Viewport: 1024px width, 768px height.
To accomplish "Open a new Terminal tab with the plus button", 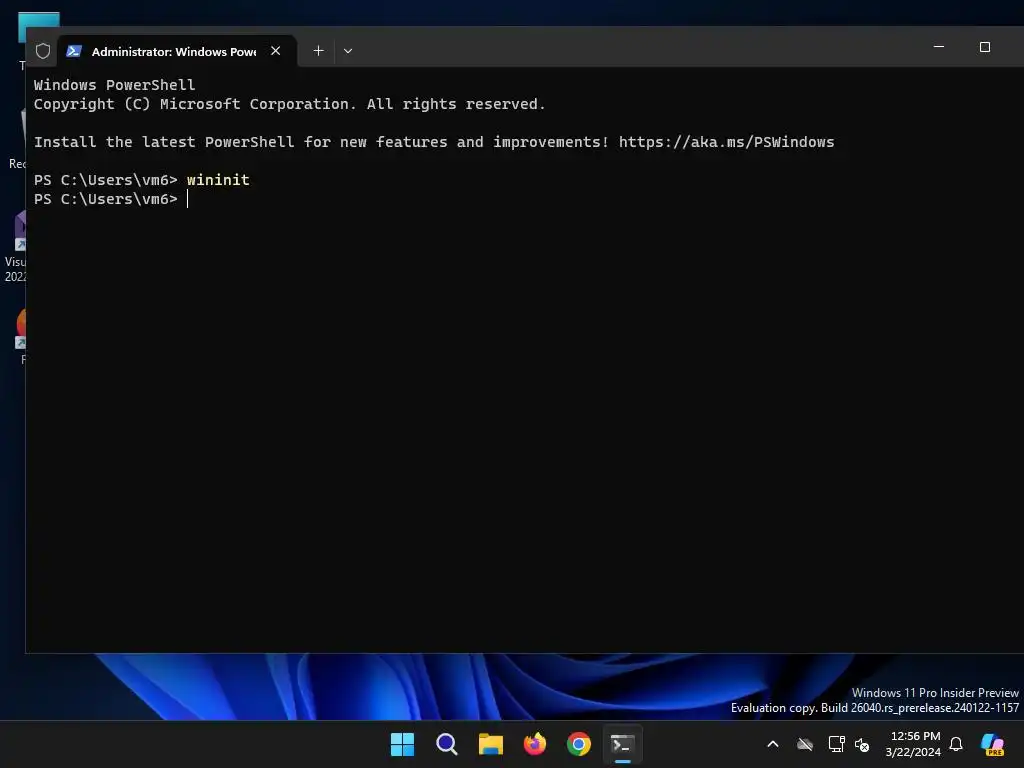I will 318,51.
